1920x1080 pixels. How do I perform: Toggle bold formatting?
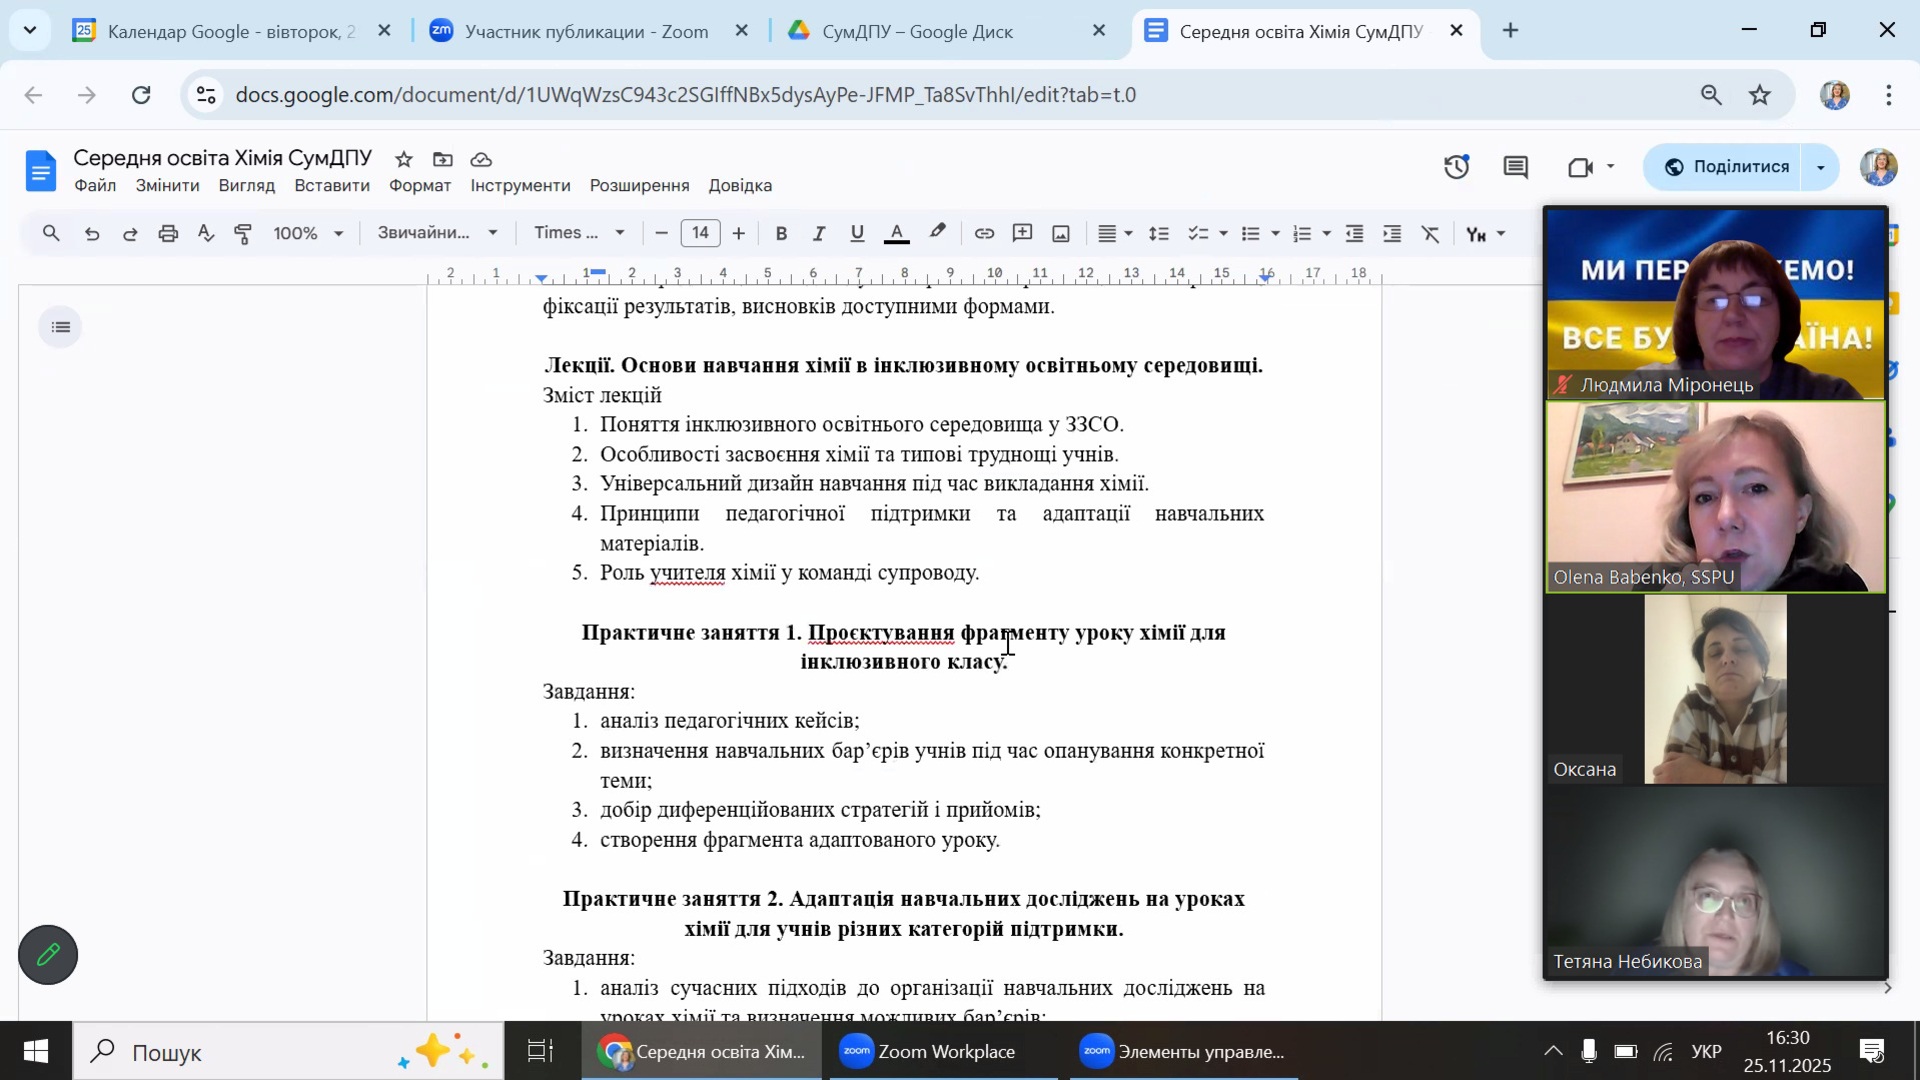pos(781,234)
